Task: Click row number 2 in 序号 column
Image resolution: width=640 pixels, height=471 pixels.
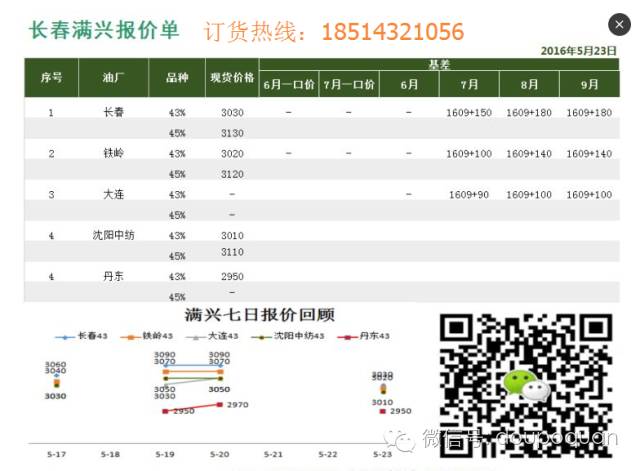Action: tap(51, 154)
